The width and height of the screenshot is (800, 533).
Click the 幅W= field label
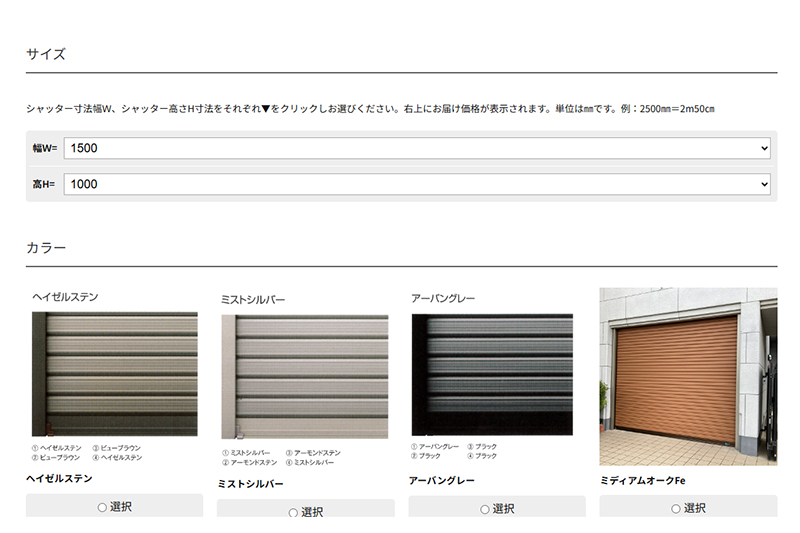[x=45, y=148]
